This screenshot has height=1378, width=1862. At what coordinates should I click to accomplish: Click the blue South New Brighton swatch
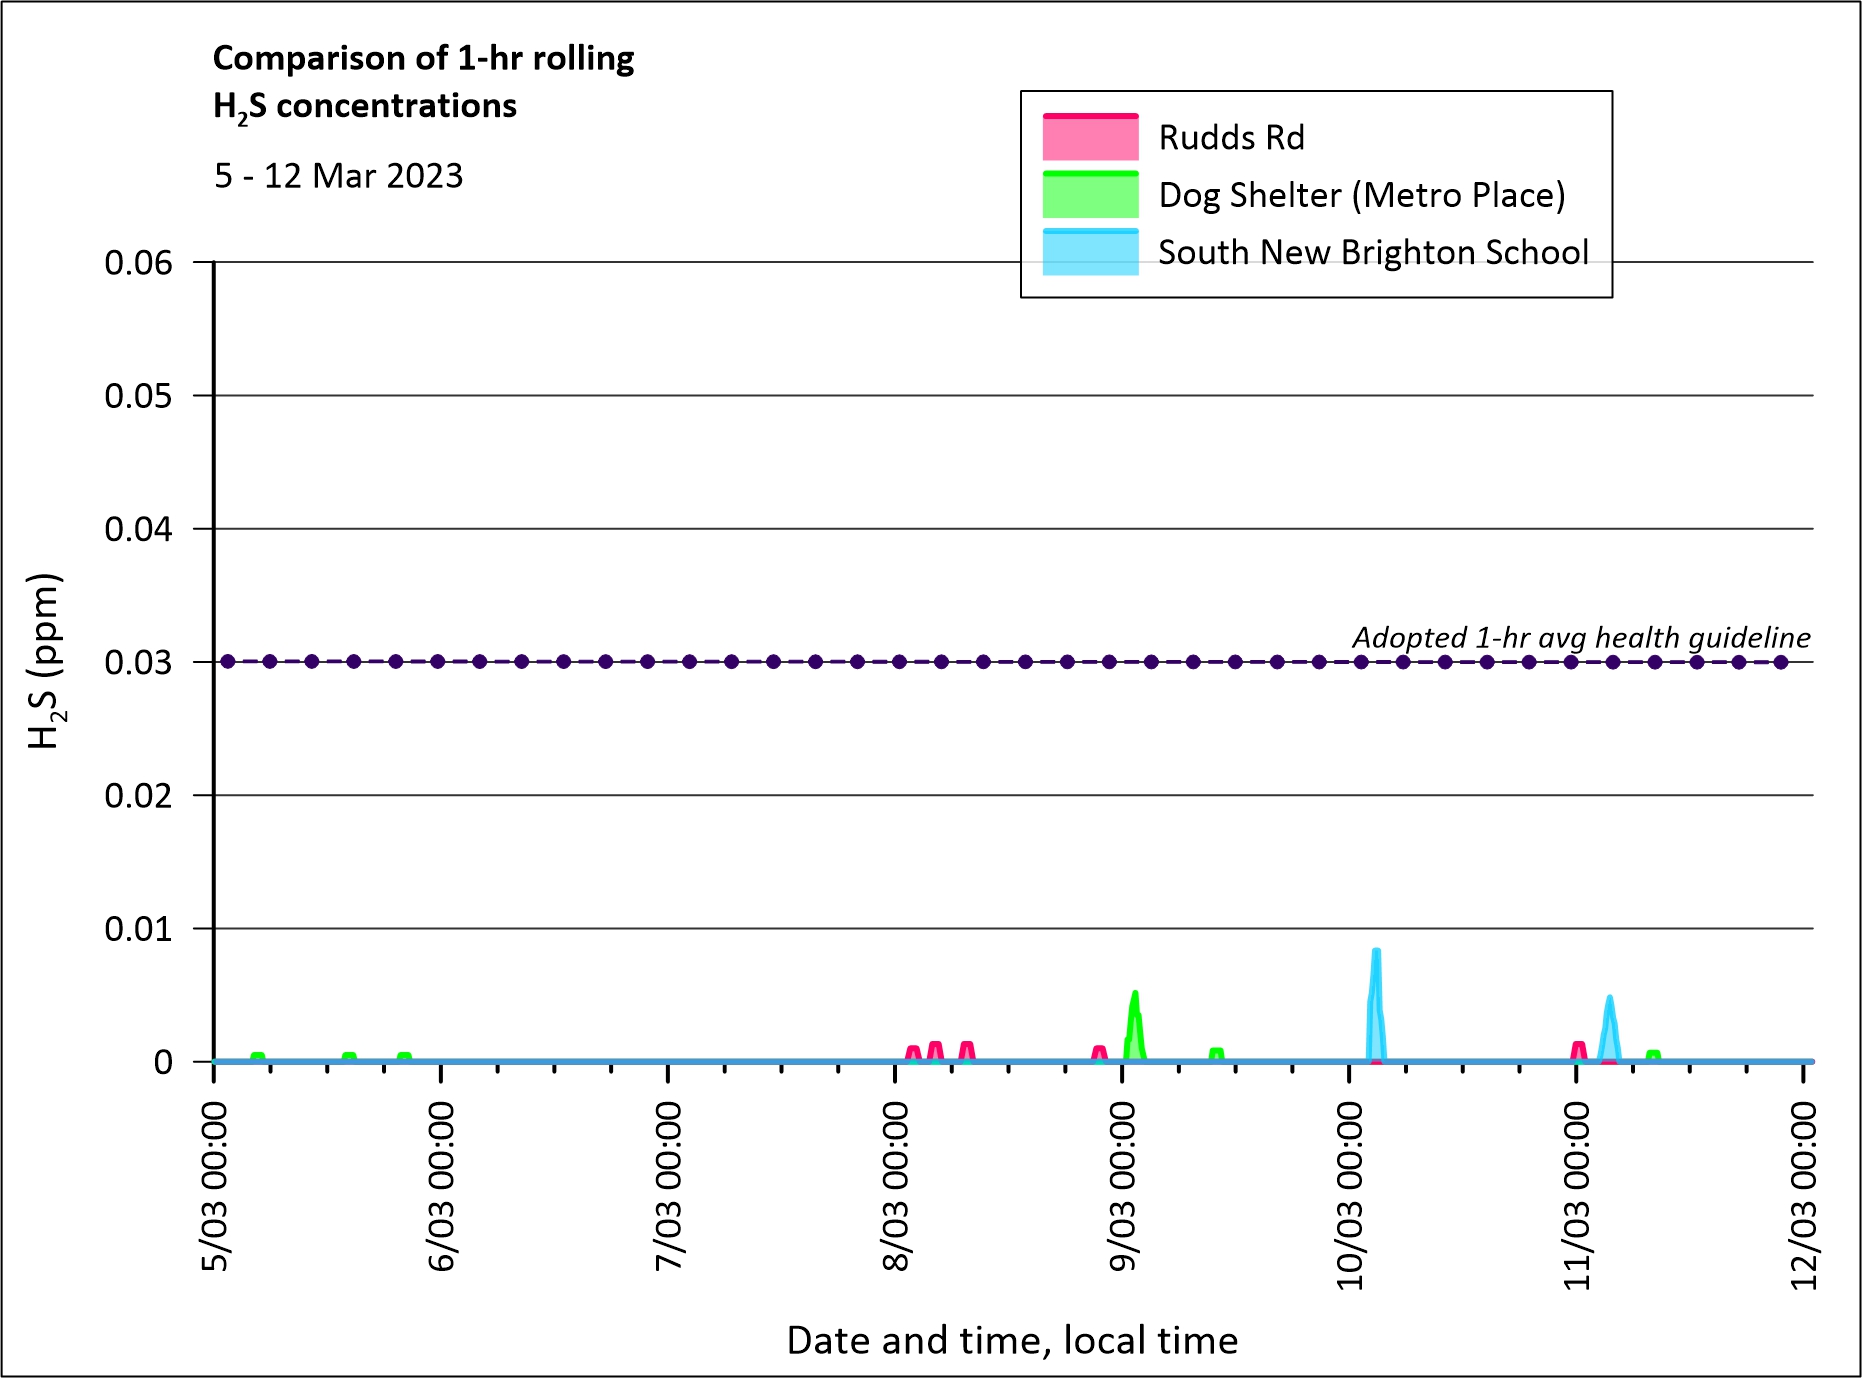pyautogui.click(x=1090, y=252)
